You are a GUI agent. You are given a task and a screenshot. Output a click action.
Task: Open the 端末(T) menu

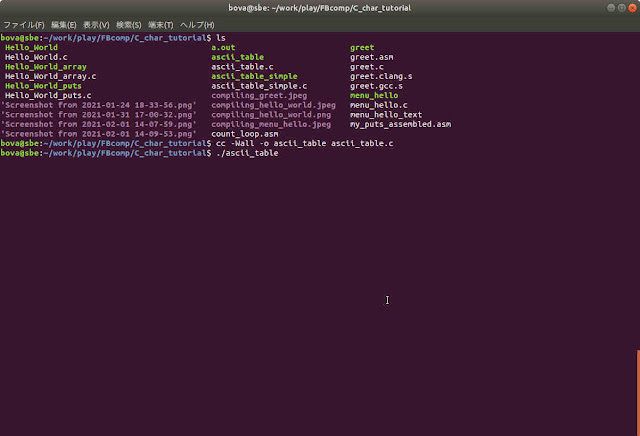point(161,25)
